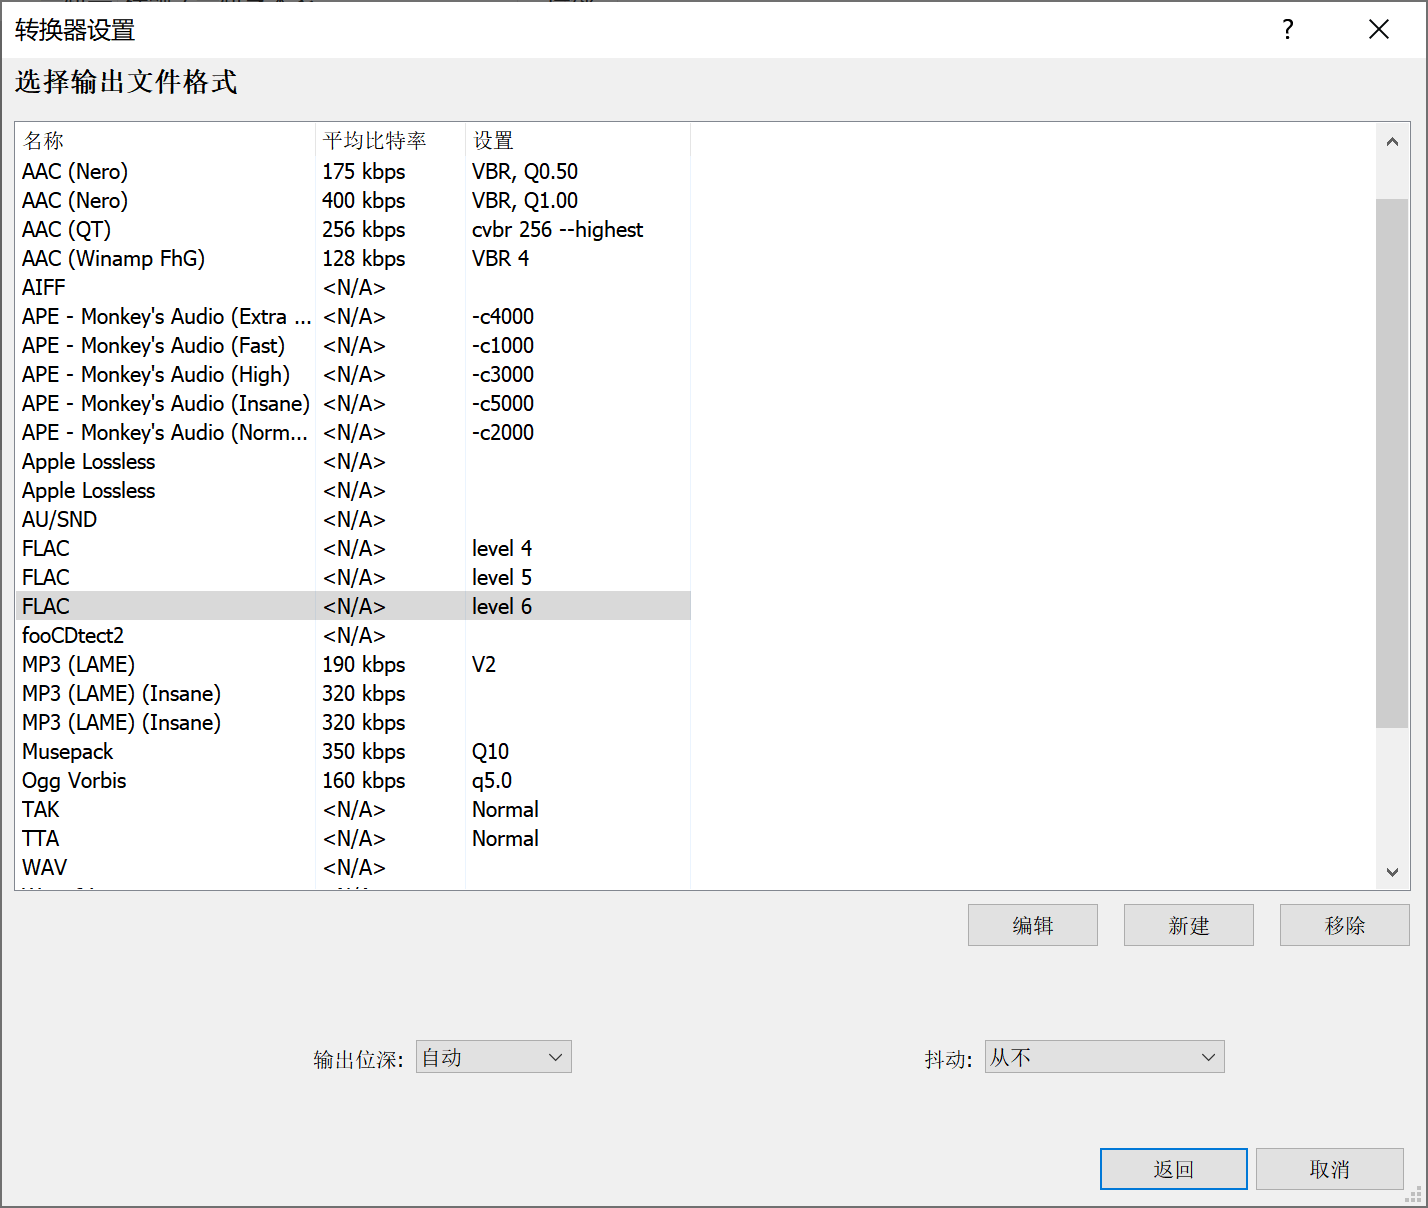Click the format list scrollbar thumb

(x=1392, y=463)
